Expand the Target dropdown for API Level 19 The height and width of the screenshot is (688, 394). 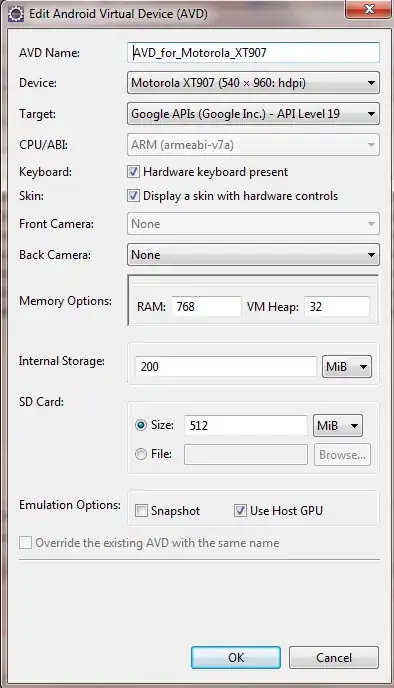point(253,114)
